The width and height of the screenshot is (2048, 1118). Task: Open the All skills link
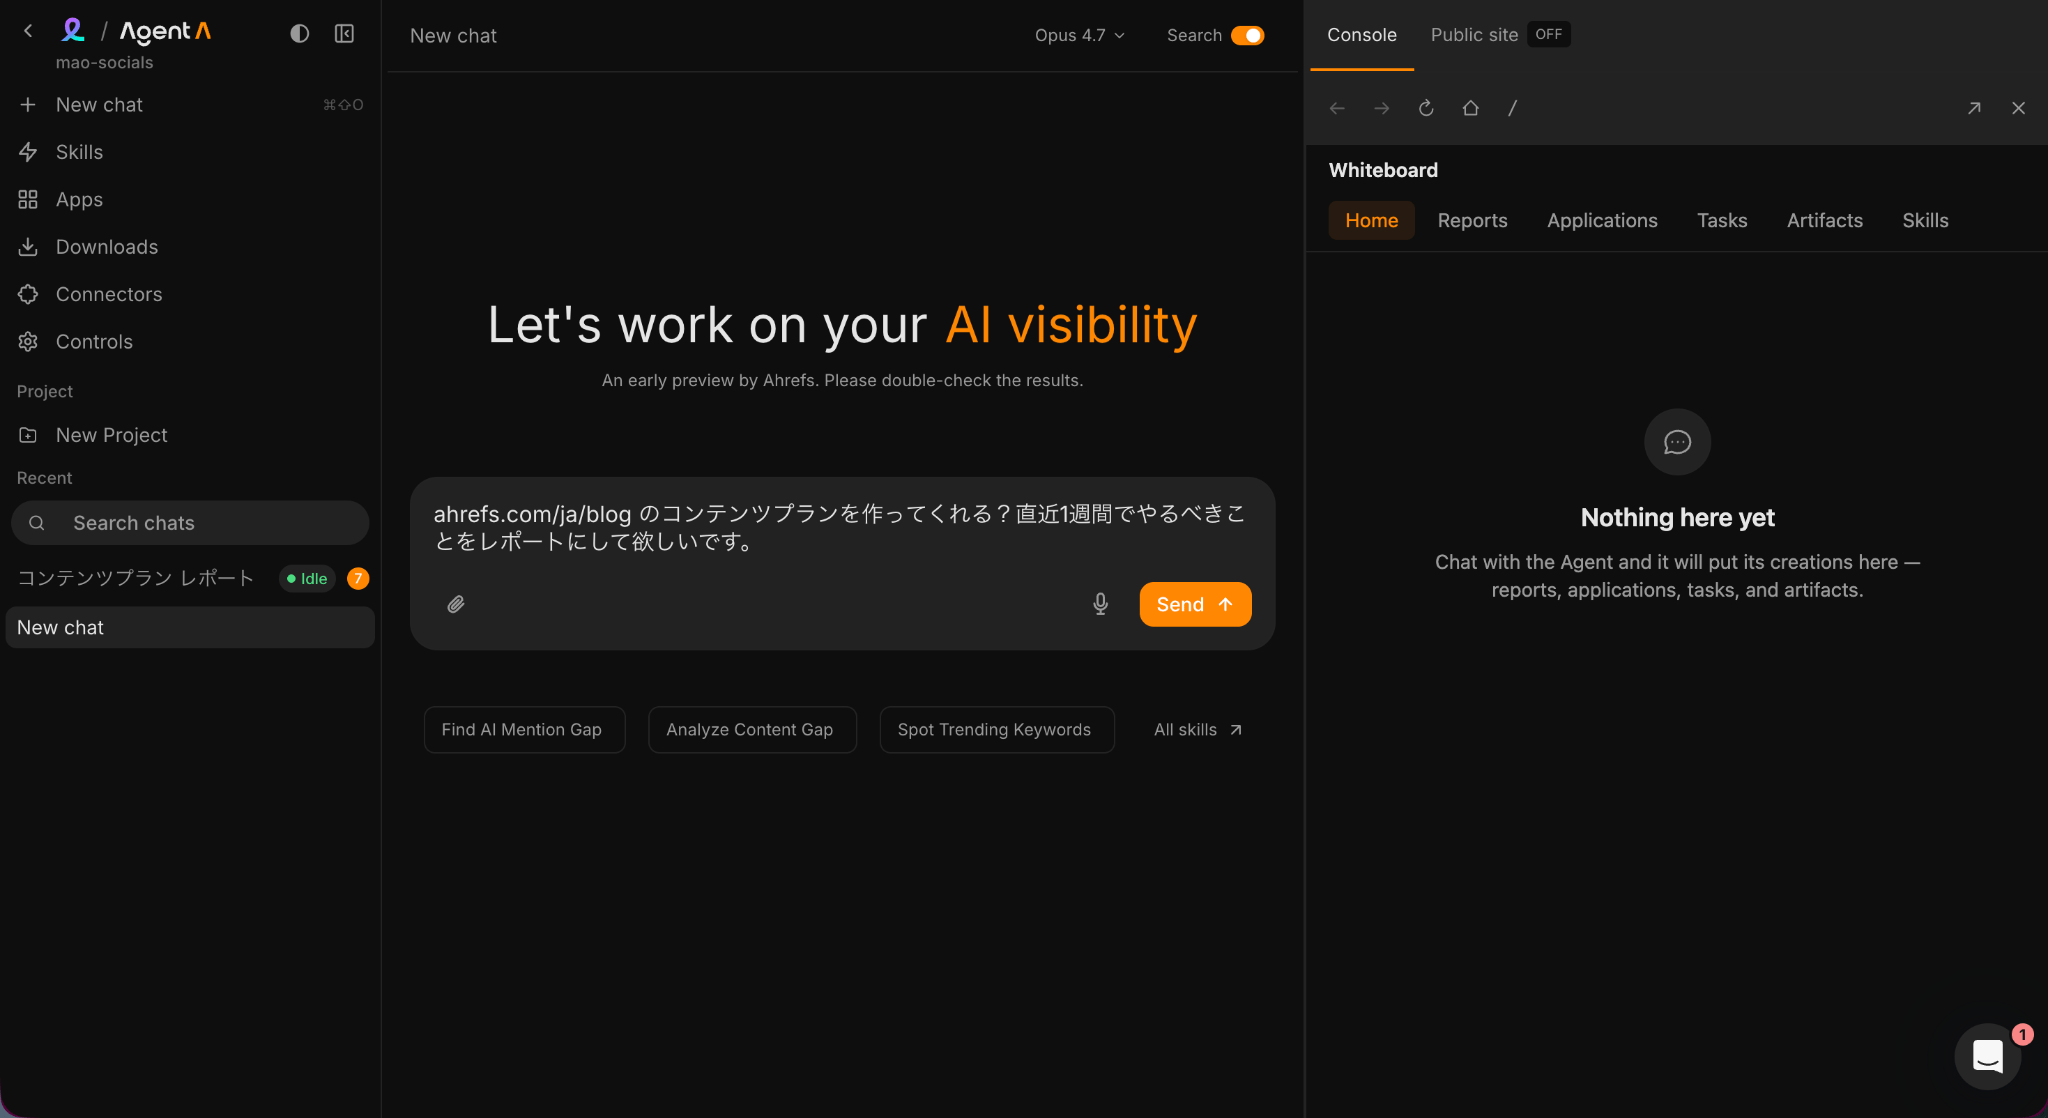(1198, 730)
